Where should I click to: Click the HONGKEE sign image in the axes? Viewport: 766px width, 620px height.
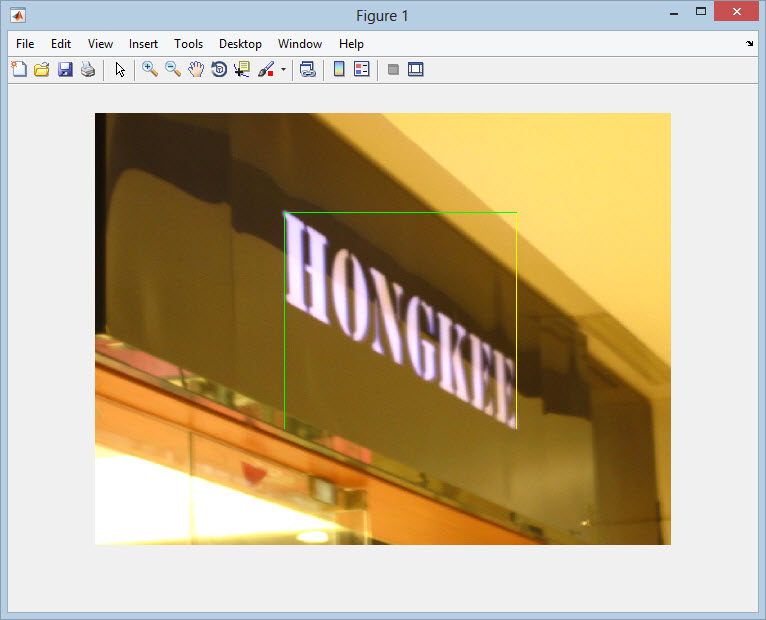click(x=383, y=329)
